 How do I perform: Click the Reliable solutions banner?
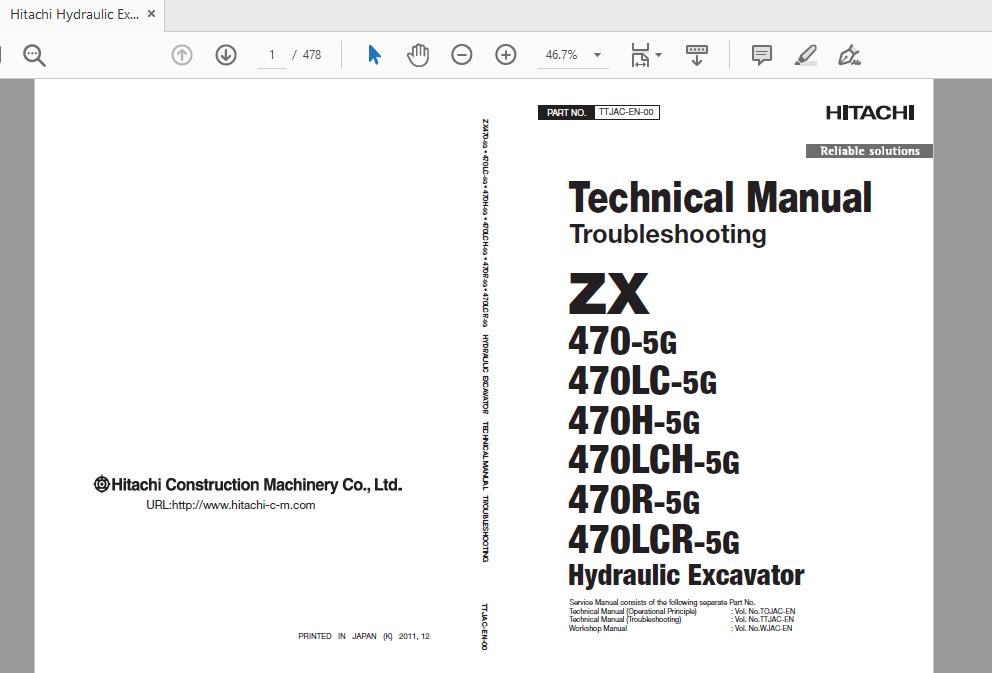(x=869, y=151)
